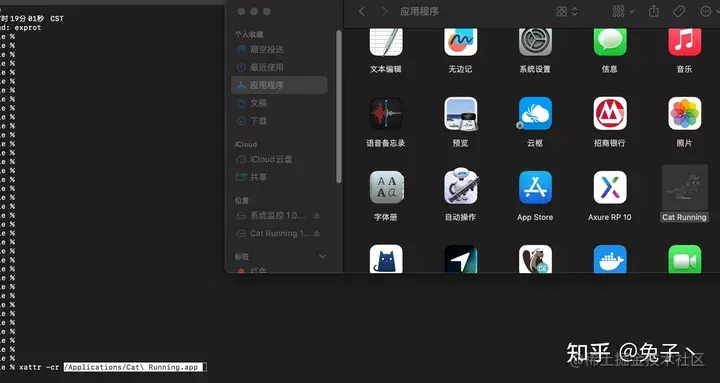This screenshot has width=720, height=383.
Task: Open the group-by grid dropdown
Action: click(623, 11)
